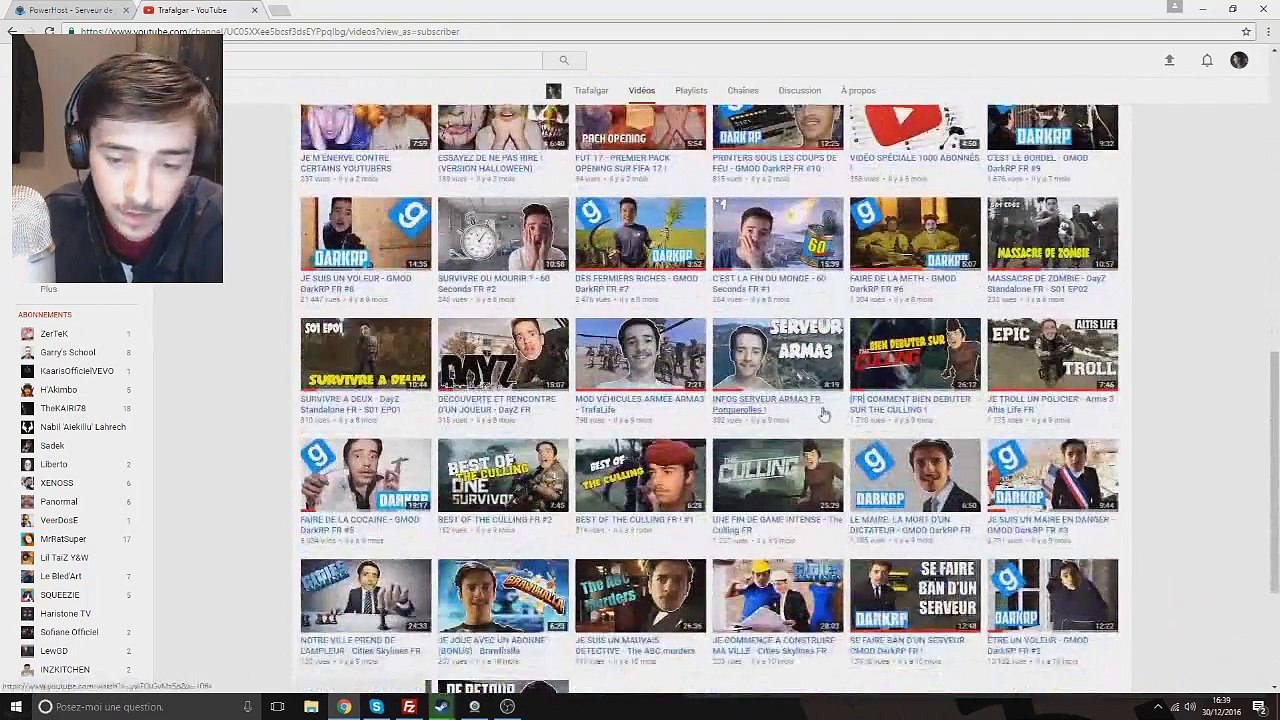Click the Chrome address bar URL

pos(269,32)
